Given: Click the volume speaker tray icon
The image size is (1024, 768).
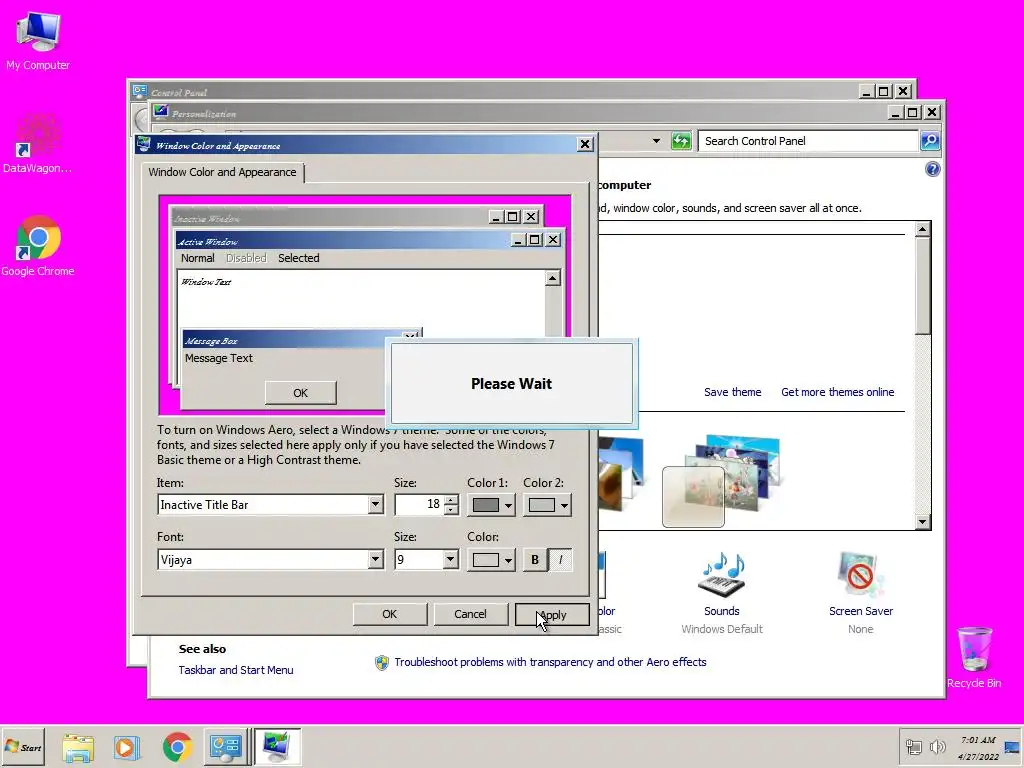Looking at the screenshot, I should (x=937, y=746).
